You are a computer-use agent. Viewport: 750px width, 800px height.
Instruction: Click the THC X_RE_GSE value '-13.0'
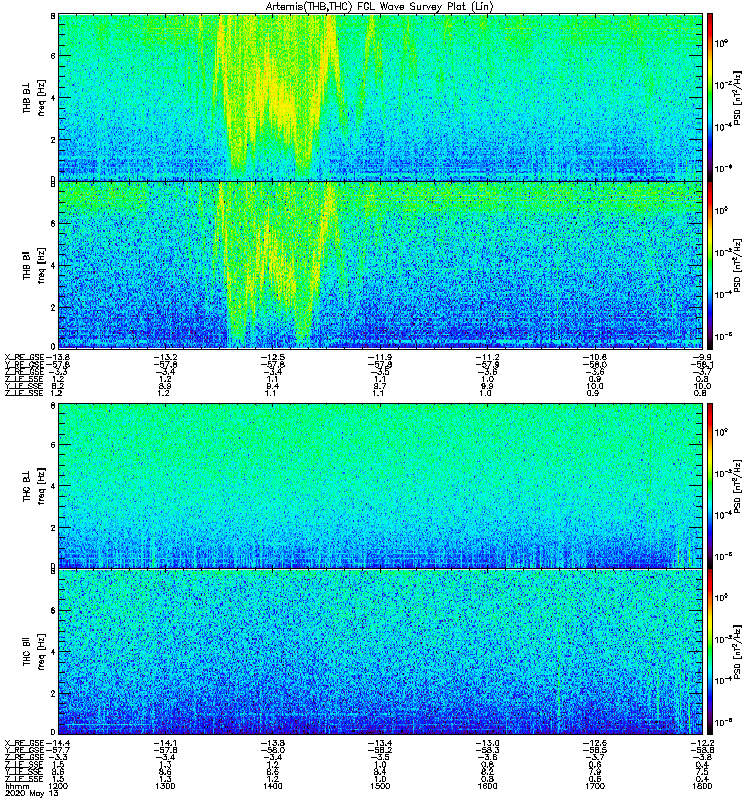487,743
